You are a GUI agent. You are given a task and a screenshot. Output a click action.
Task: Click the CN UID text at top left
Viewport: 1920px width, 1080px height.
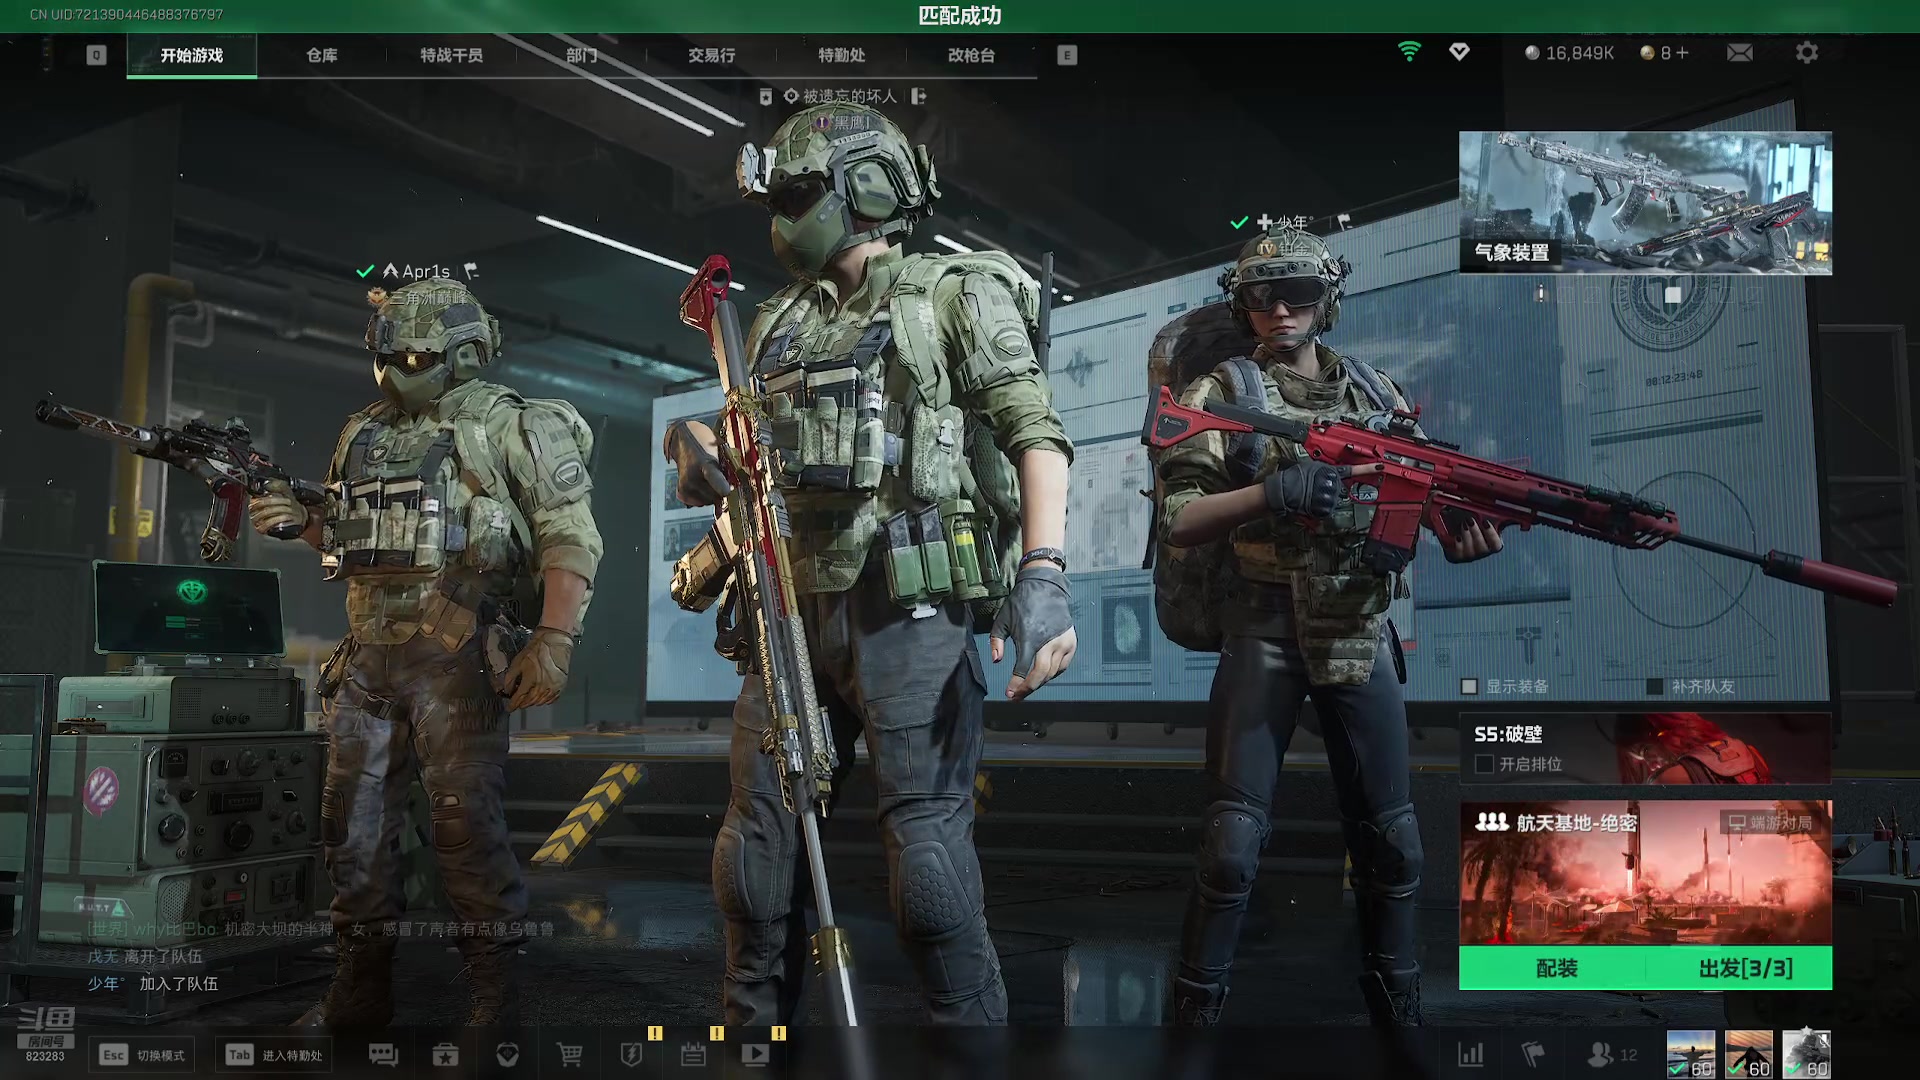[126, 14]
